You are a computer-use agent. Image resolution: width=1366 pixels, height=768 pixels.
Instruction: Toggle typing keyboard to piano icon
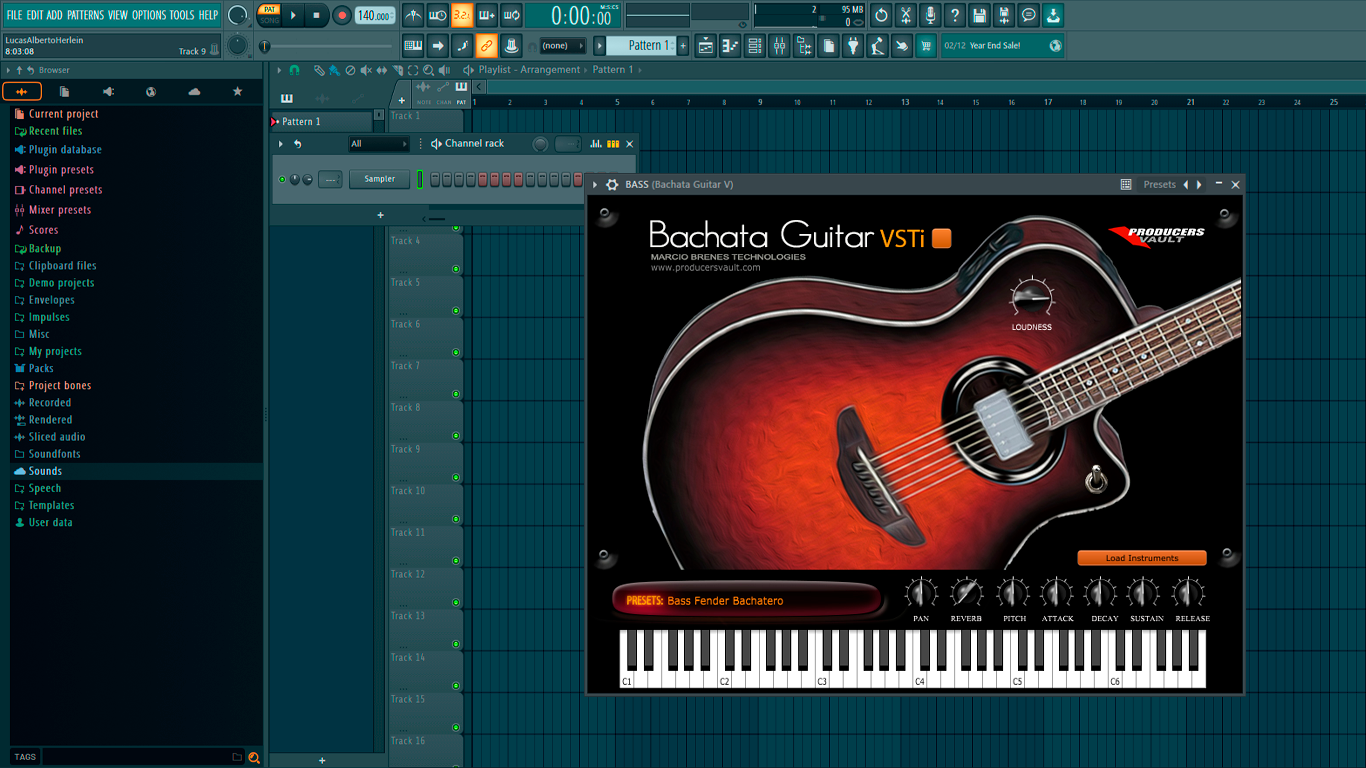pos(413,45)
